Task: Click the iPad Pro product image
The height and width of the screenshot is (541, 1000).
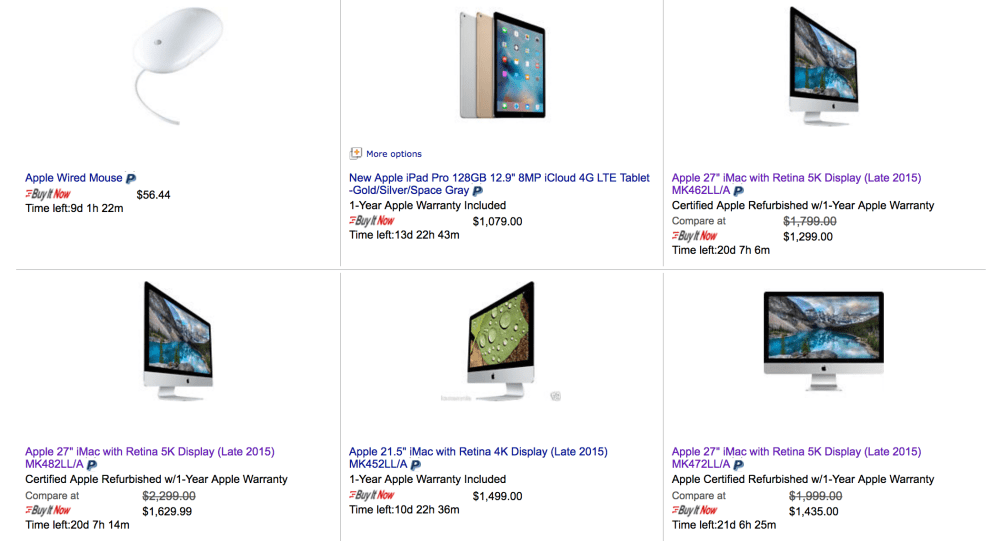Action: 502,65
